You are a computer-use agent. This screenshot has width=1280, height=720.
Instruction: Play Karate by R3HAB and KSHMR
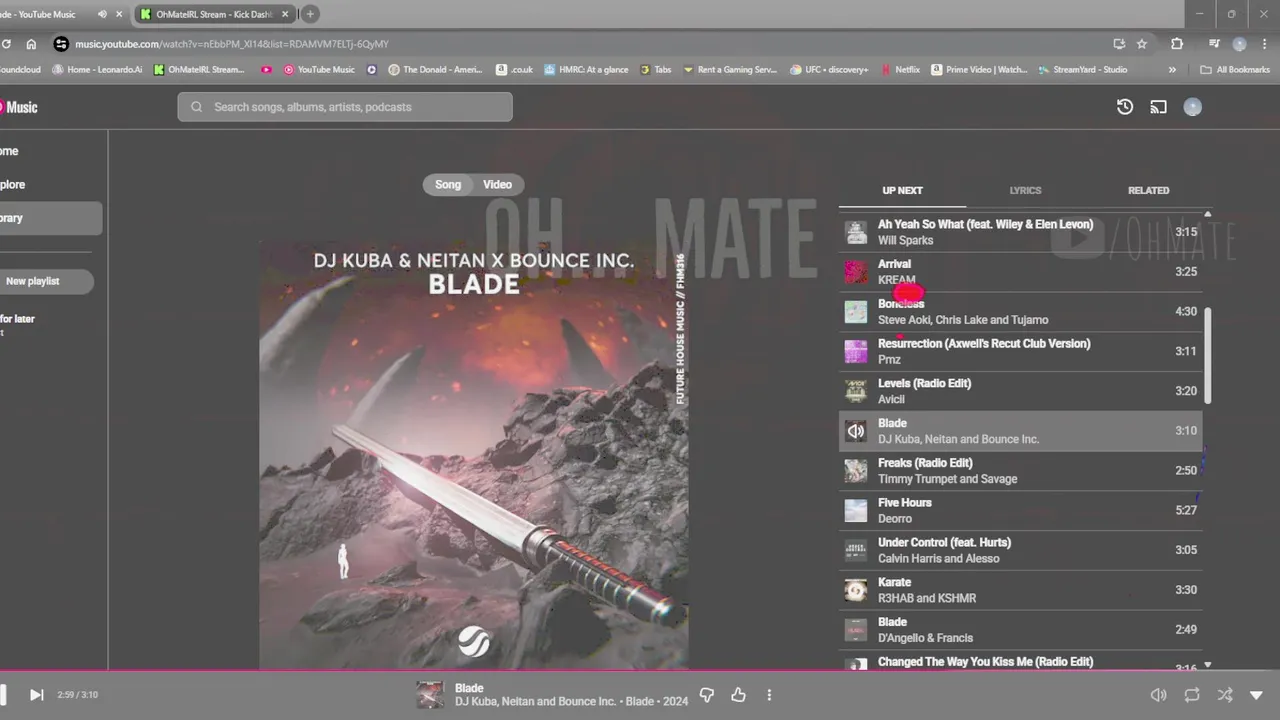pos(1020,590)
